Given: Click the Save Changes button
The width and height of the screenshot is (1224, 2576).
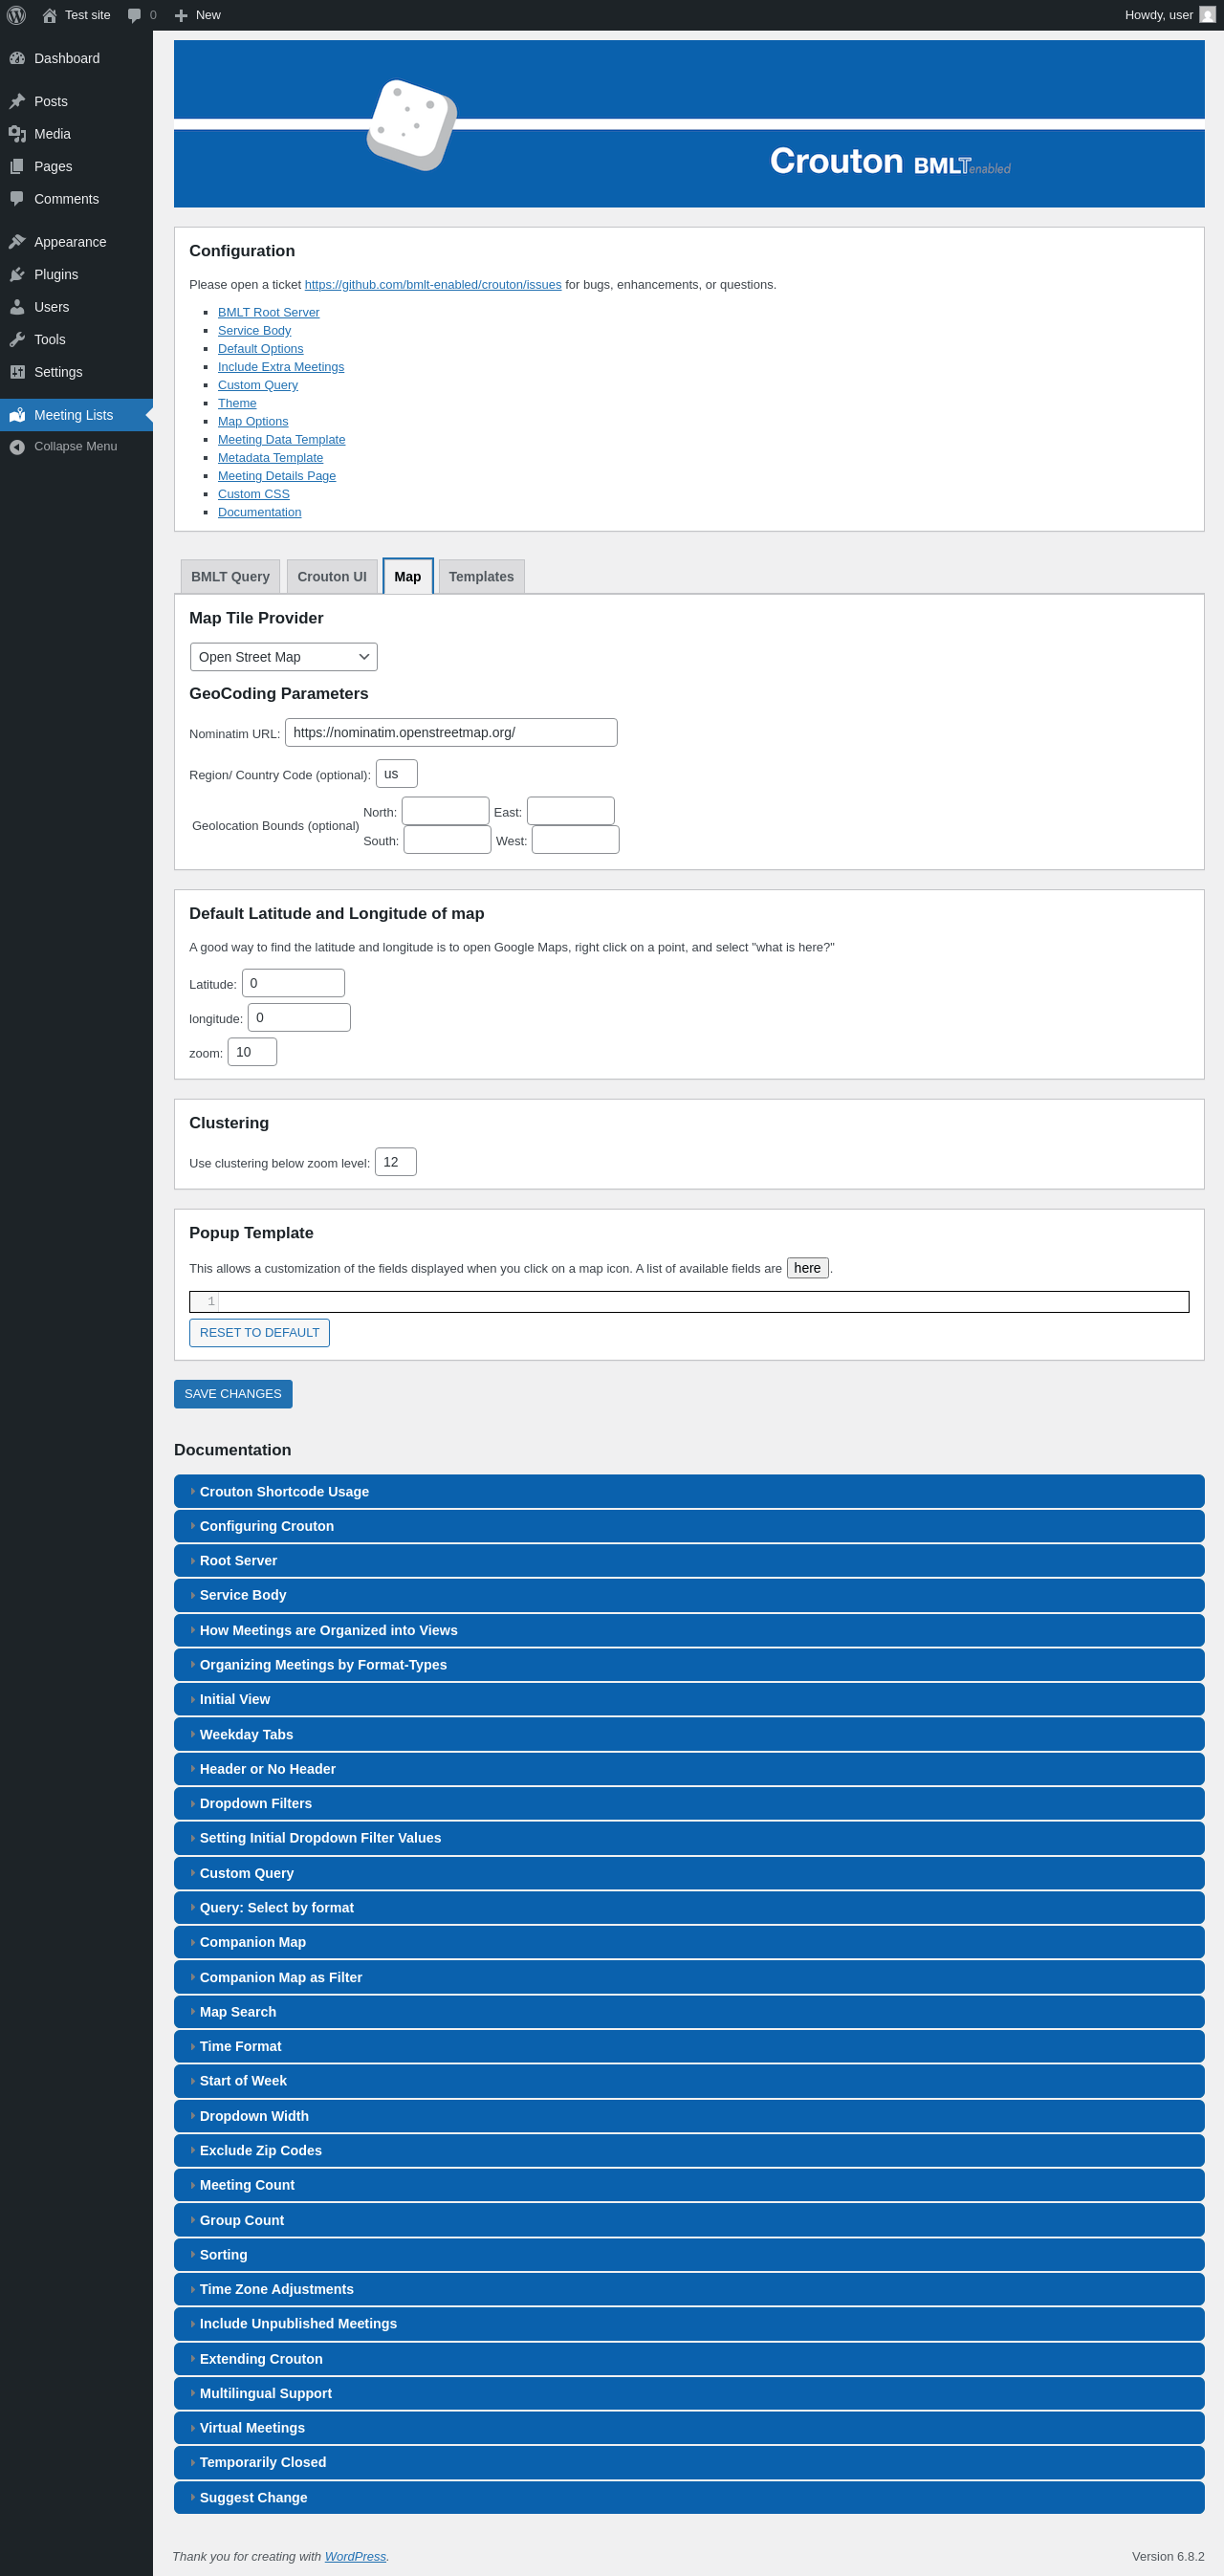Looking at the screenshot, I should (233, 1394).
